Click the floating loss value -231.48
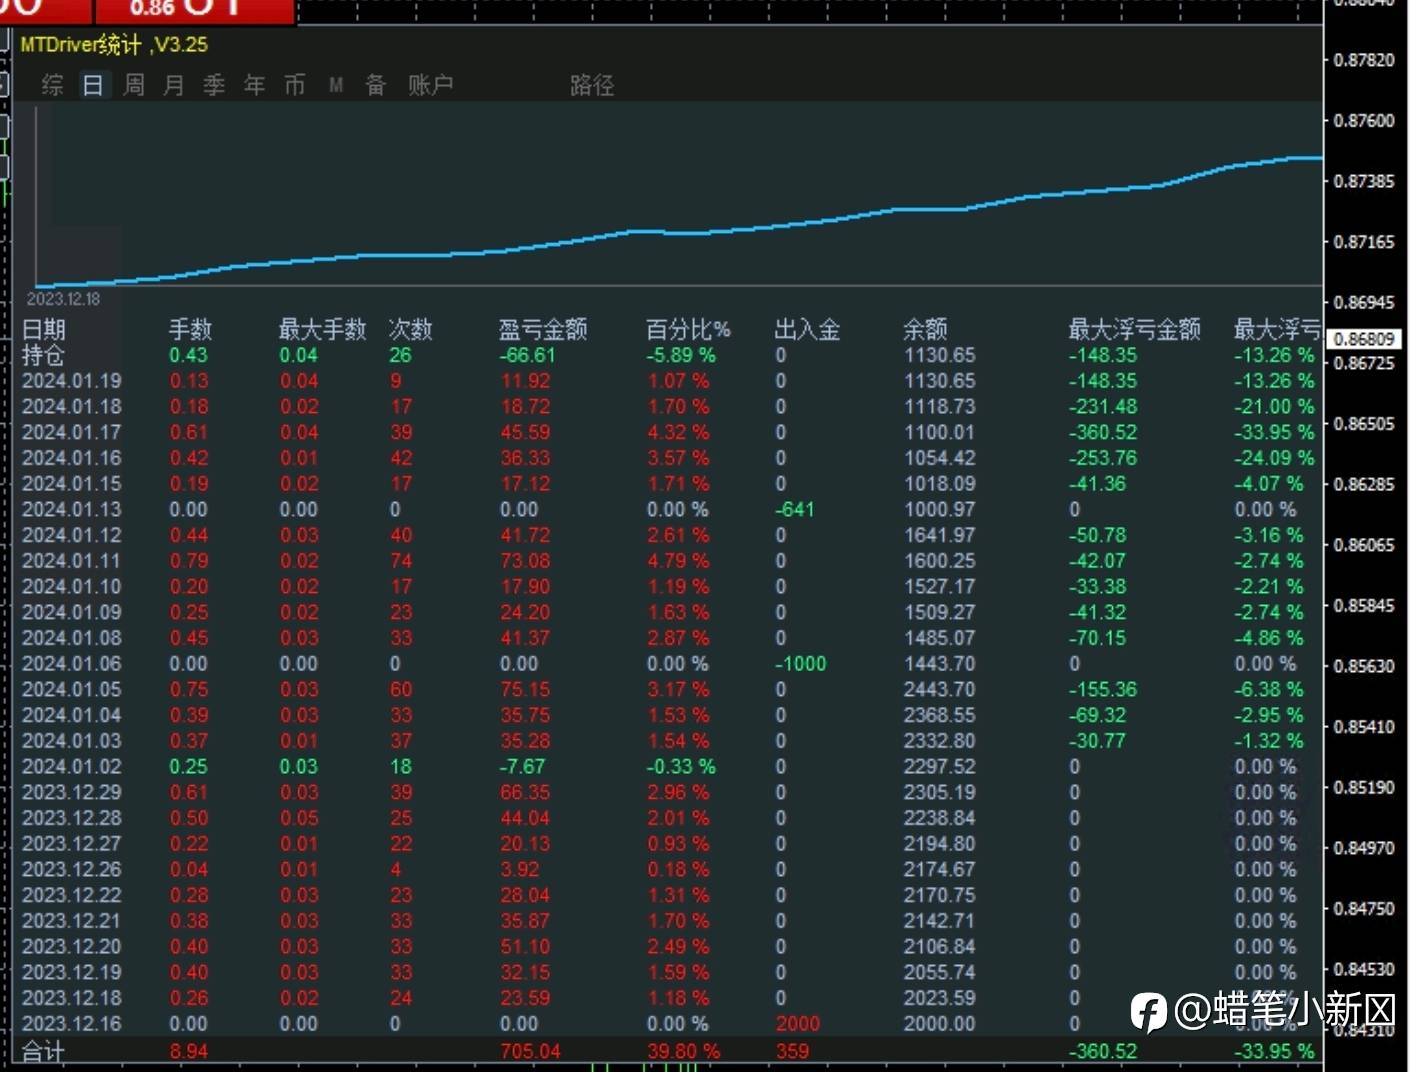Image resolution: width=1411 pixels, height=1072 pixels. pos(1103,407)
